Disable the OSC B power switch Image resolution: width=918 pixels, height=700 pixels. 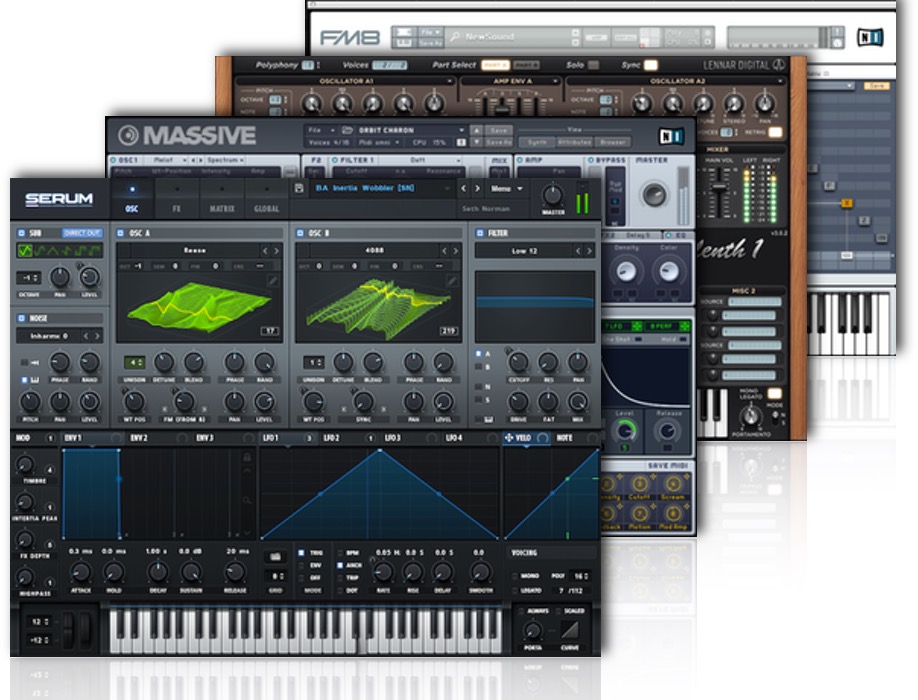[x=300, y=232]
